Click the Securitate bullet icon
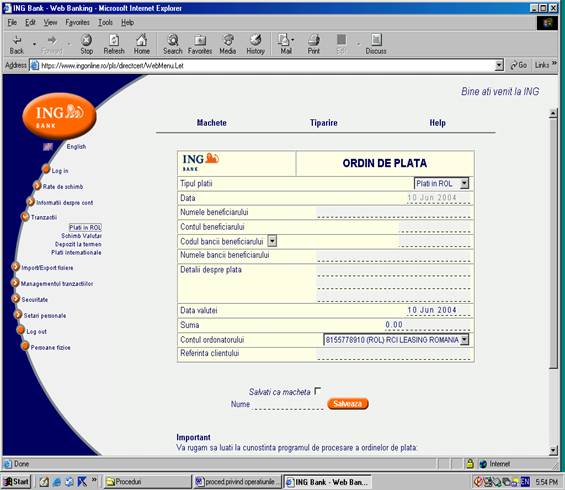This screenshot has height=490, width=565. tap(15, 299)
